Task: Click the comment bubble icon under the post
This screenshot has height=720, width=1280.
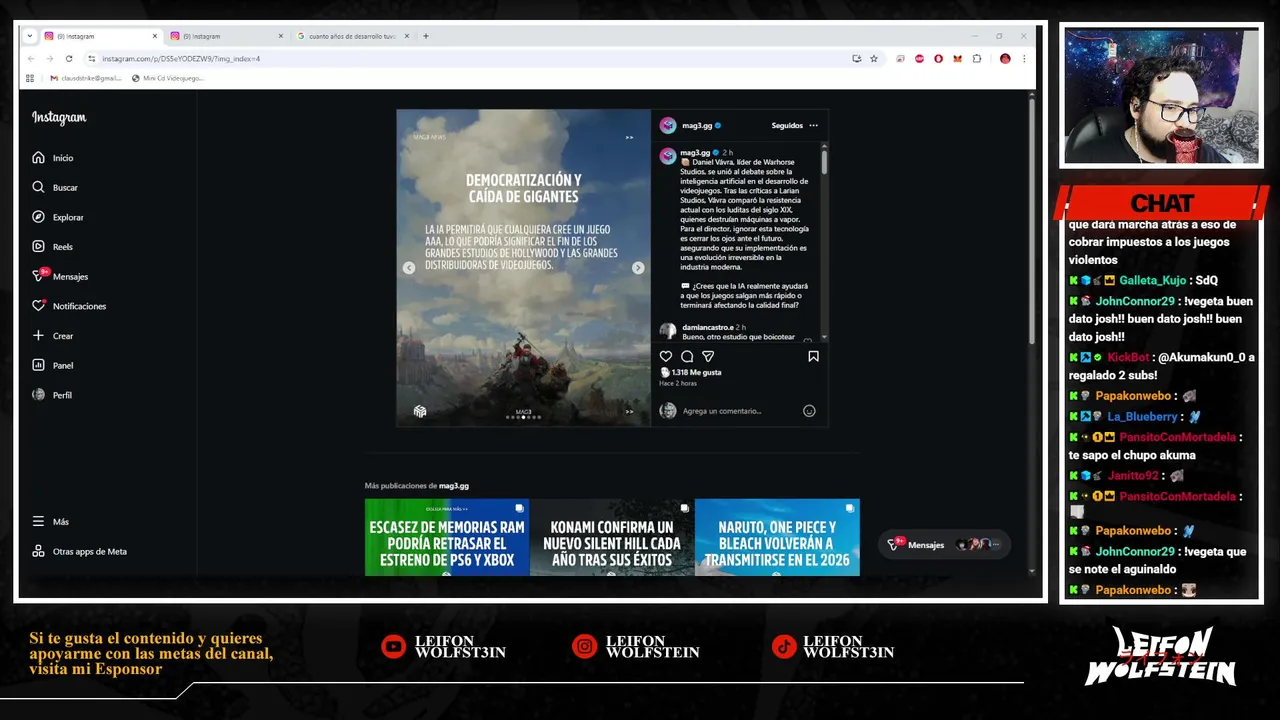Action: (x=687, y=356)
